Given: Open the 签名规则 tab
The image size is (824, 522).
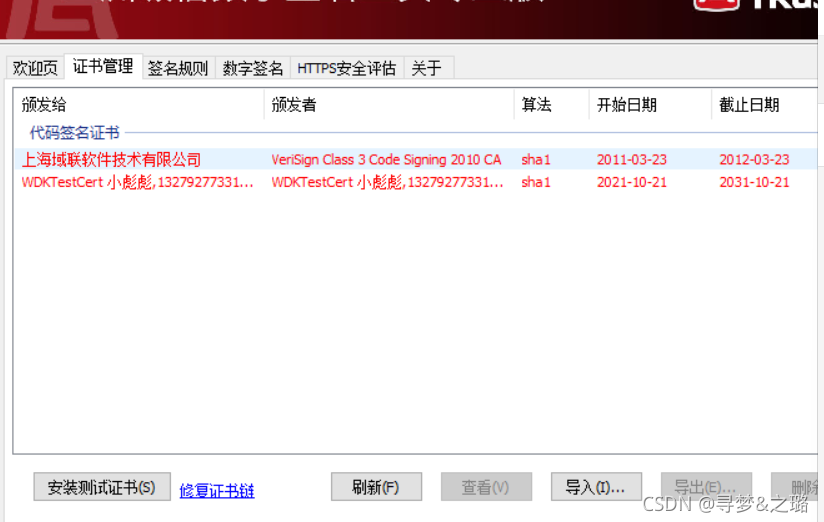Looking at the screenshot, I should 178,68.
